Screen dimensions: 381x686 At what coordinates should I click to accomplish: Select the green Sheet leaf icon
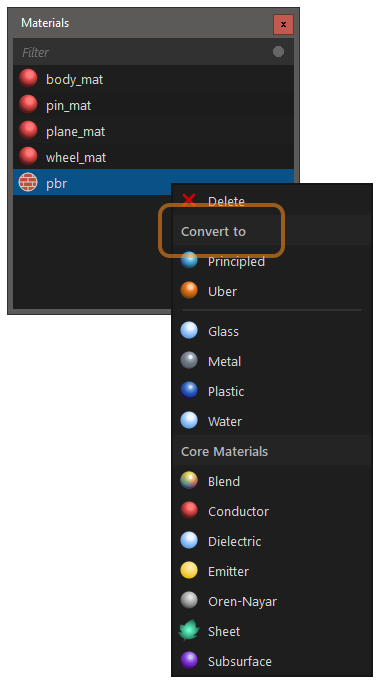(x=189, y=631)
